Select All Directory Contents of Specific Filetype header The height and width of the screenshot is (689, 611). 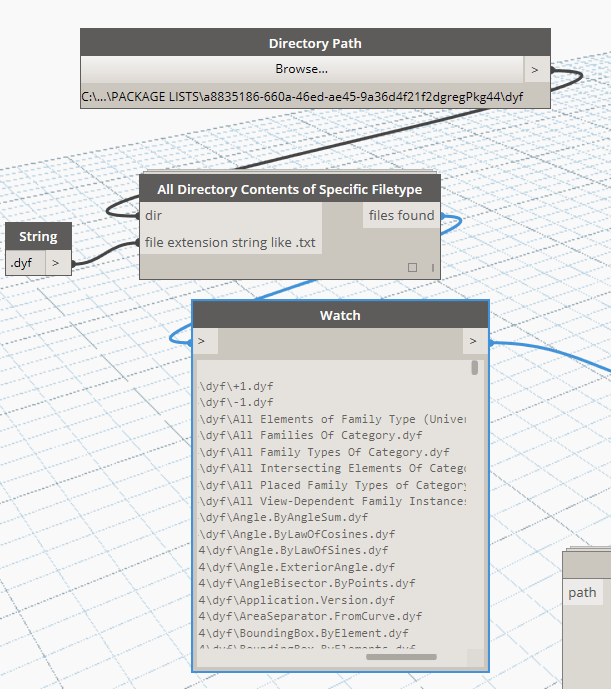290,189
